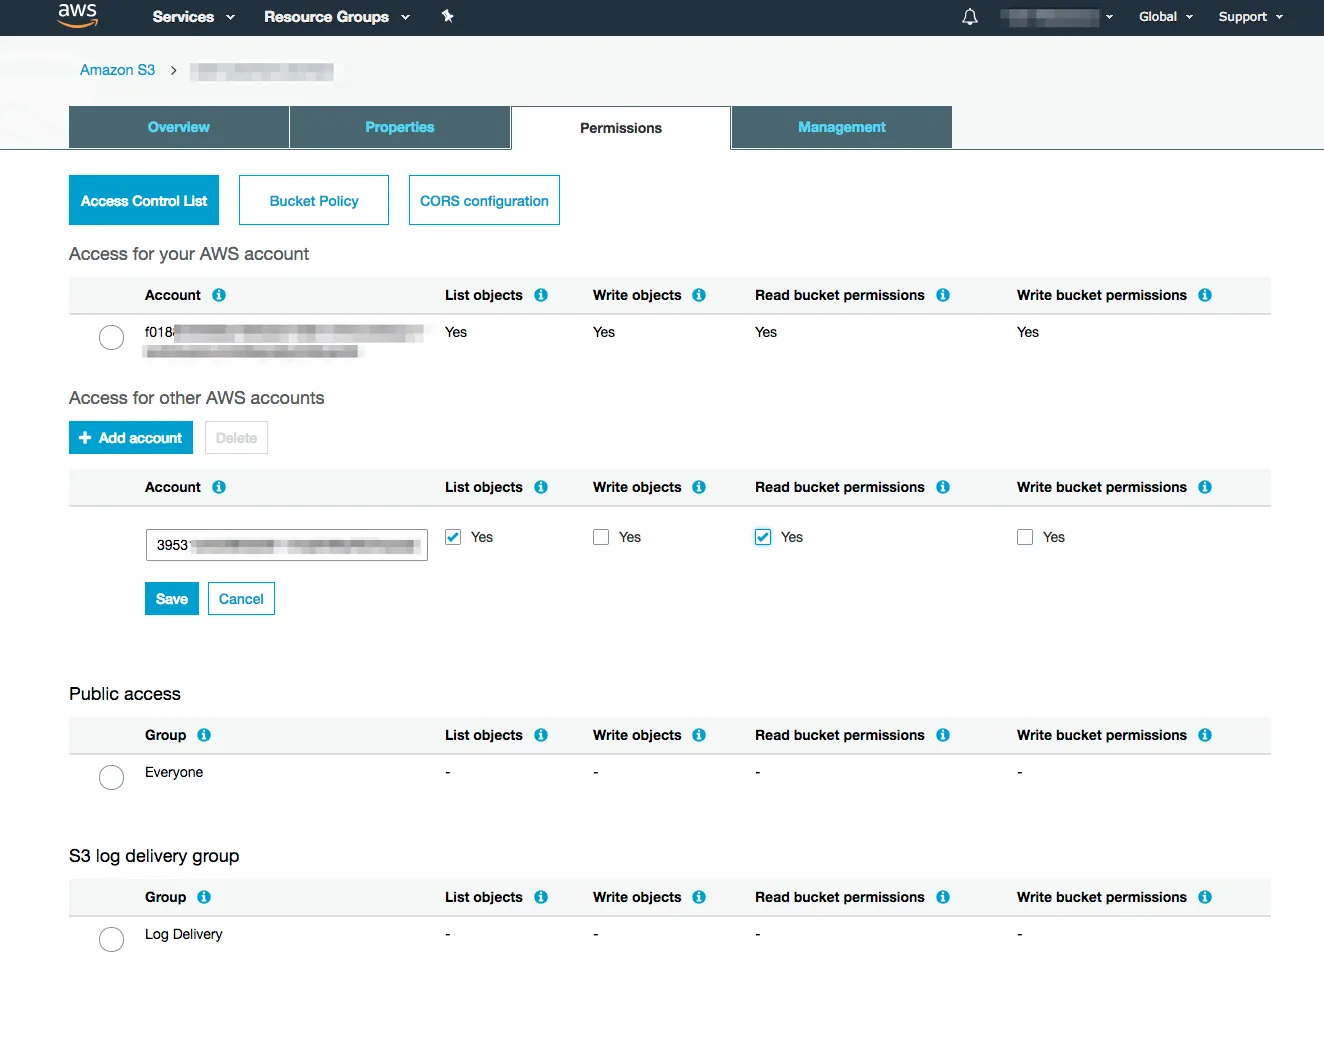The width and height of the screenshot is (1324, 1043).
Task: Click info icon next to Group in Public access
Action: 204,735
